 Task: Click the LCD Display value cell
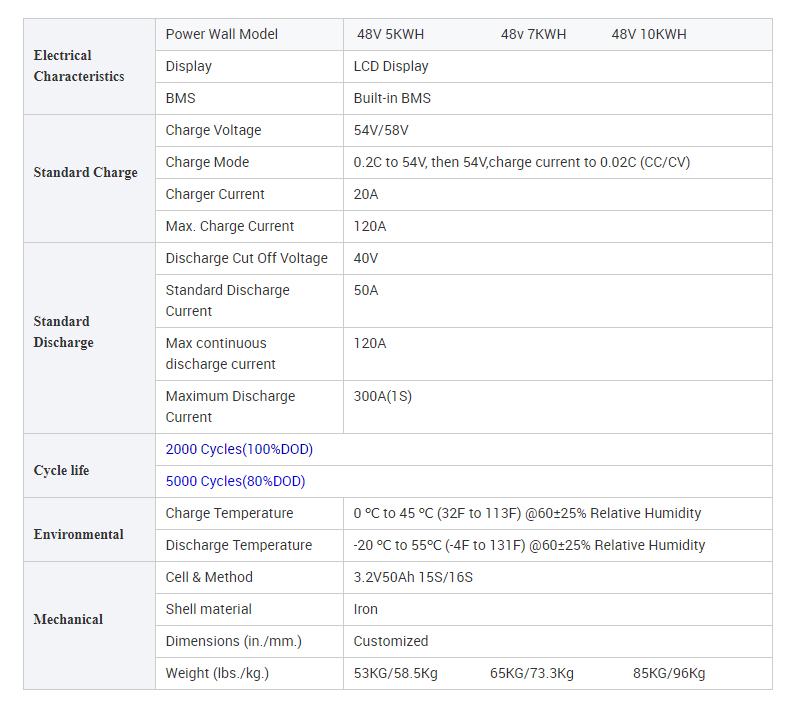click(x=391, y=66)
